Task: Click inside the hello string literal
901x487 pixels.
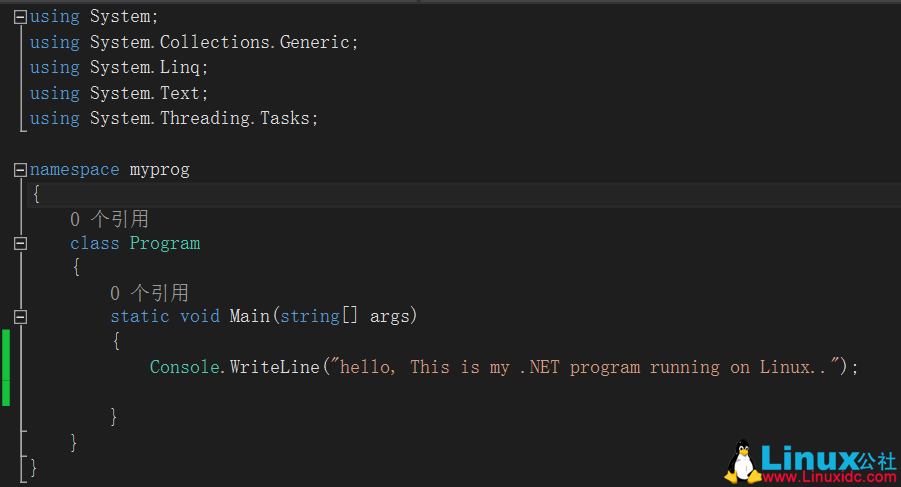Action: 586,366
